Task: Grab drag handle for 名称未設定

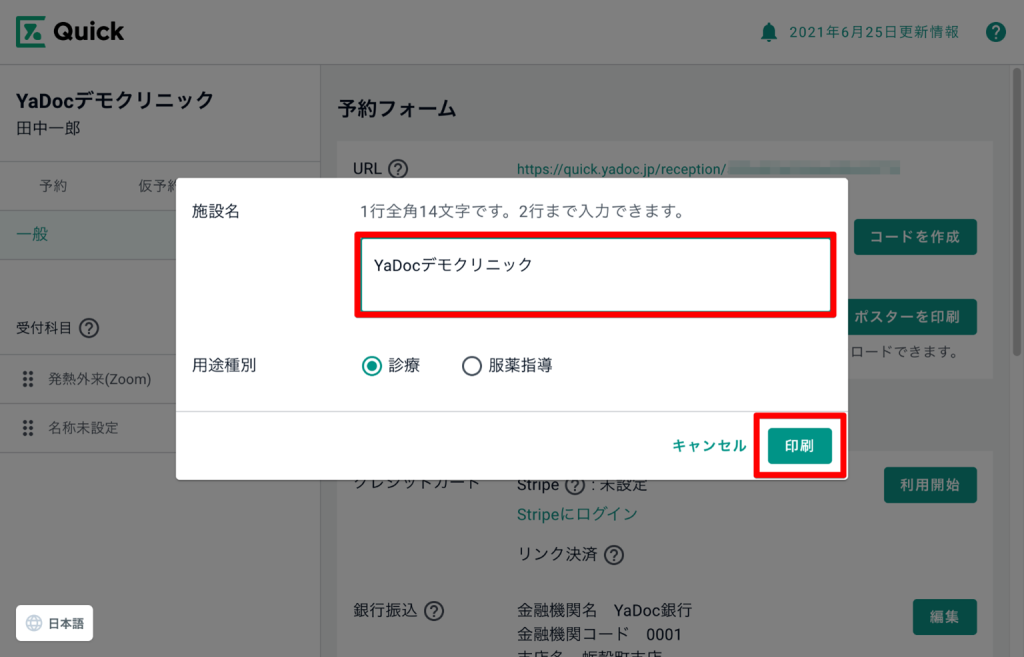Action: tap(28, 428)
